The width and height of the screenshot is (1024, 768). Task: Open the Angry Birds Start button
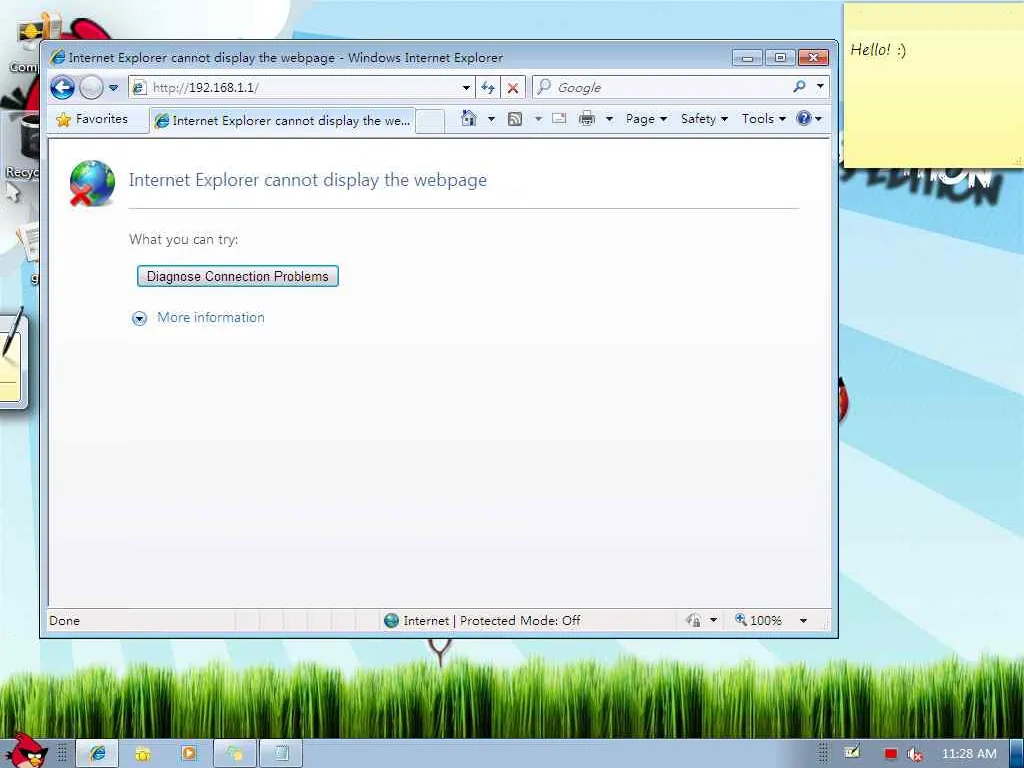[26, 750]
